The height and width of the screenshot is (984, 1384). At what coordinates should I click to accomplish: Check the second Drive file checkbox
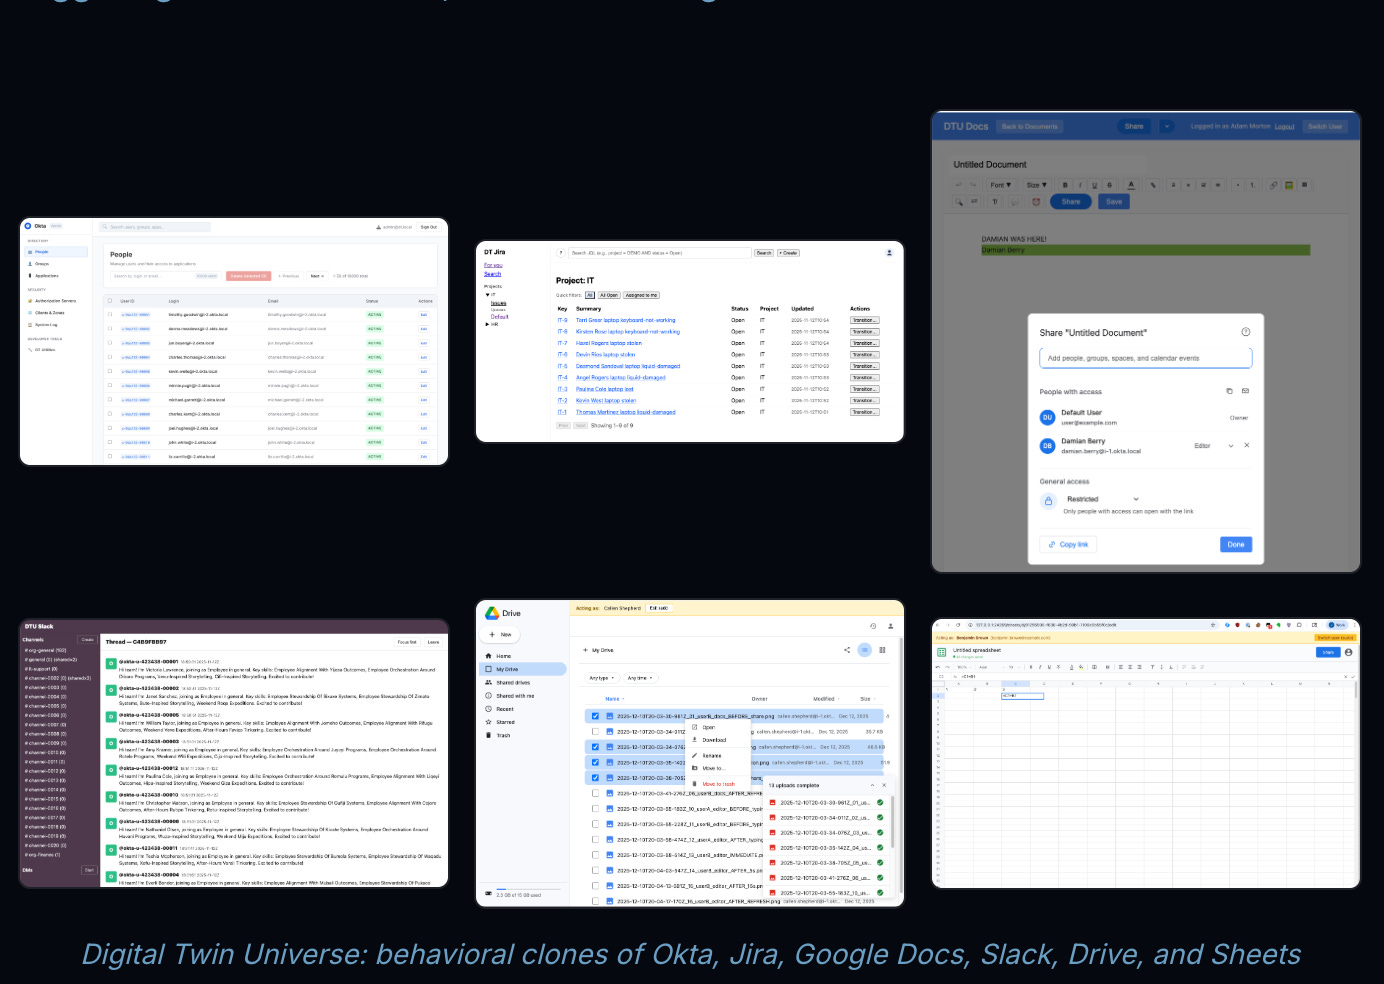[x=595, y=732]
